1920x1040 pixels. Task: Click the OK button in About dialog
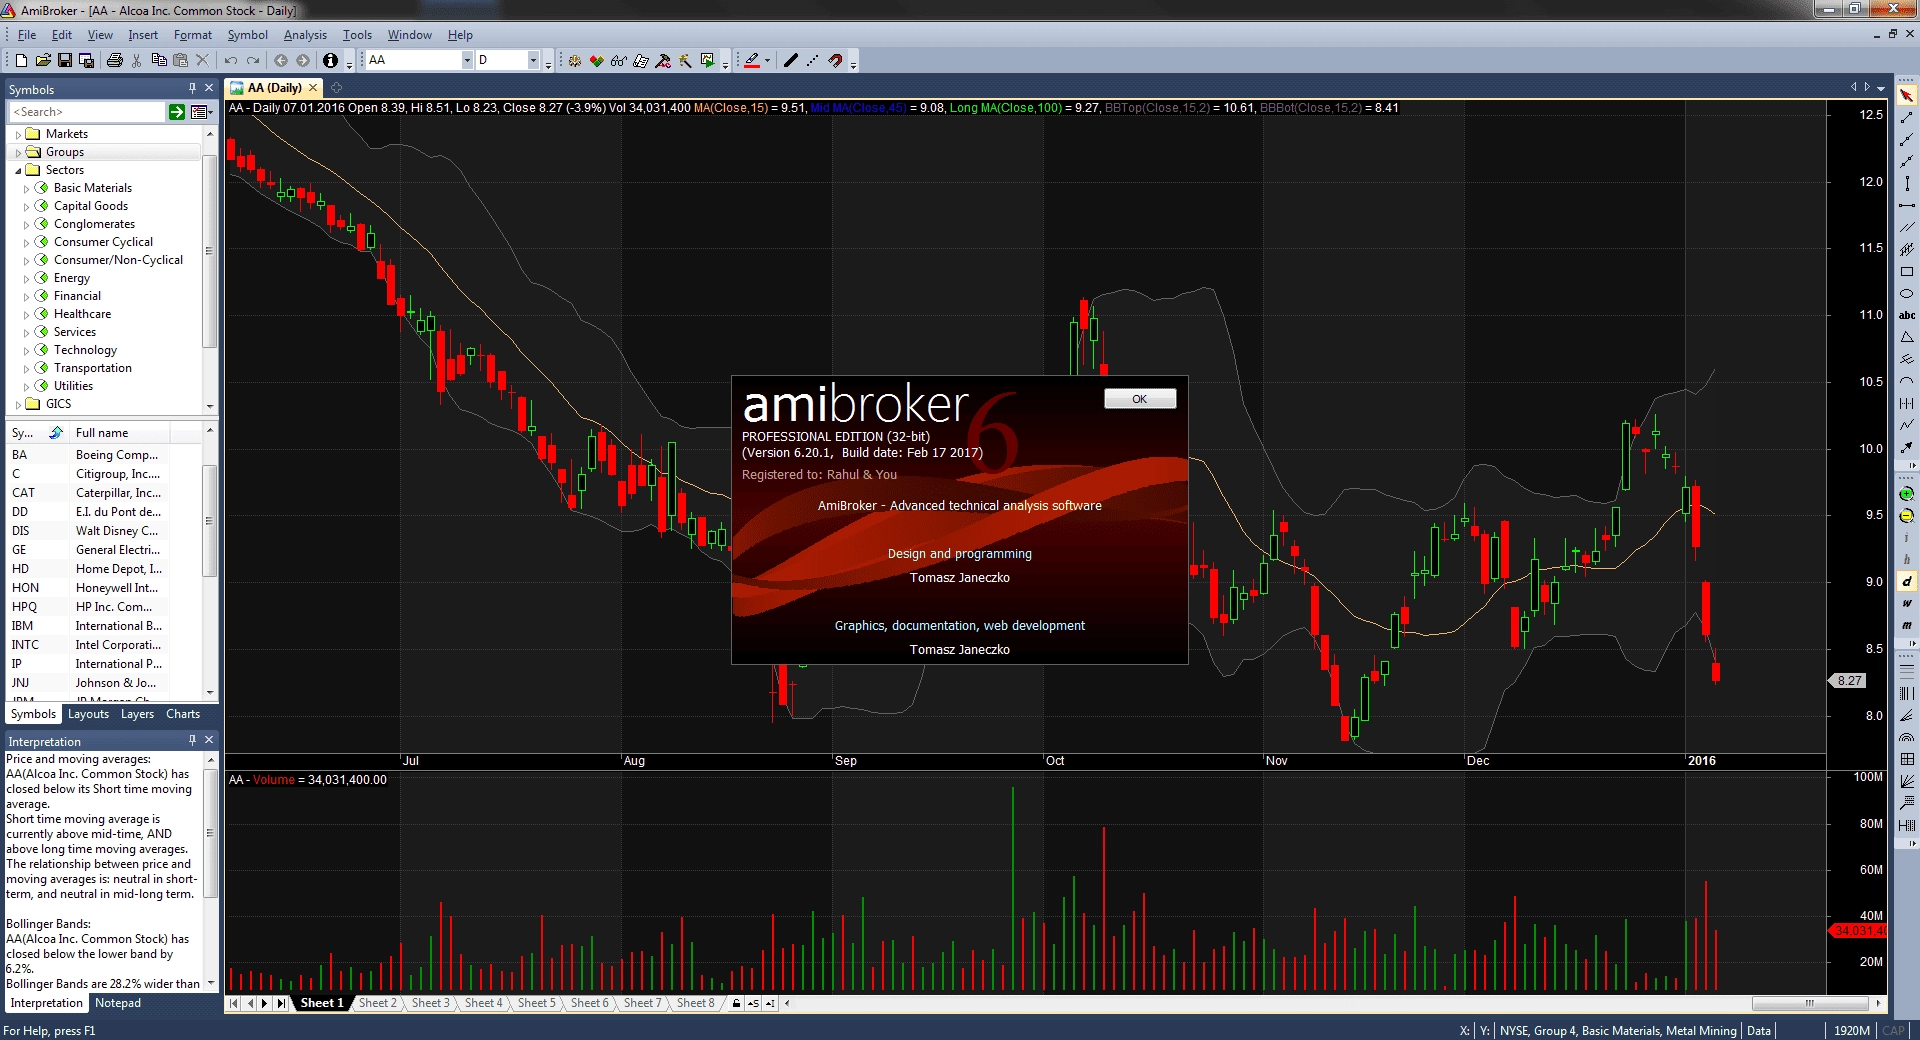click(1139, 399)
